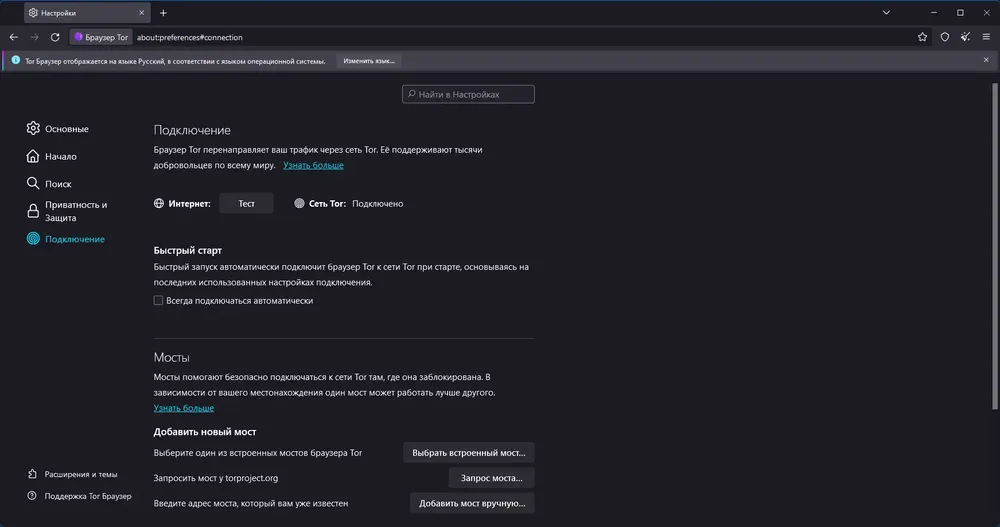
Task: Bookmark this page with the star icon
Action: [922, 37]
